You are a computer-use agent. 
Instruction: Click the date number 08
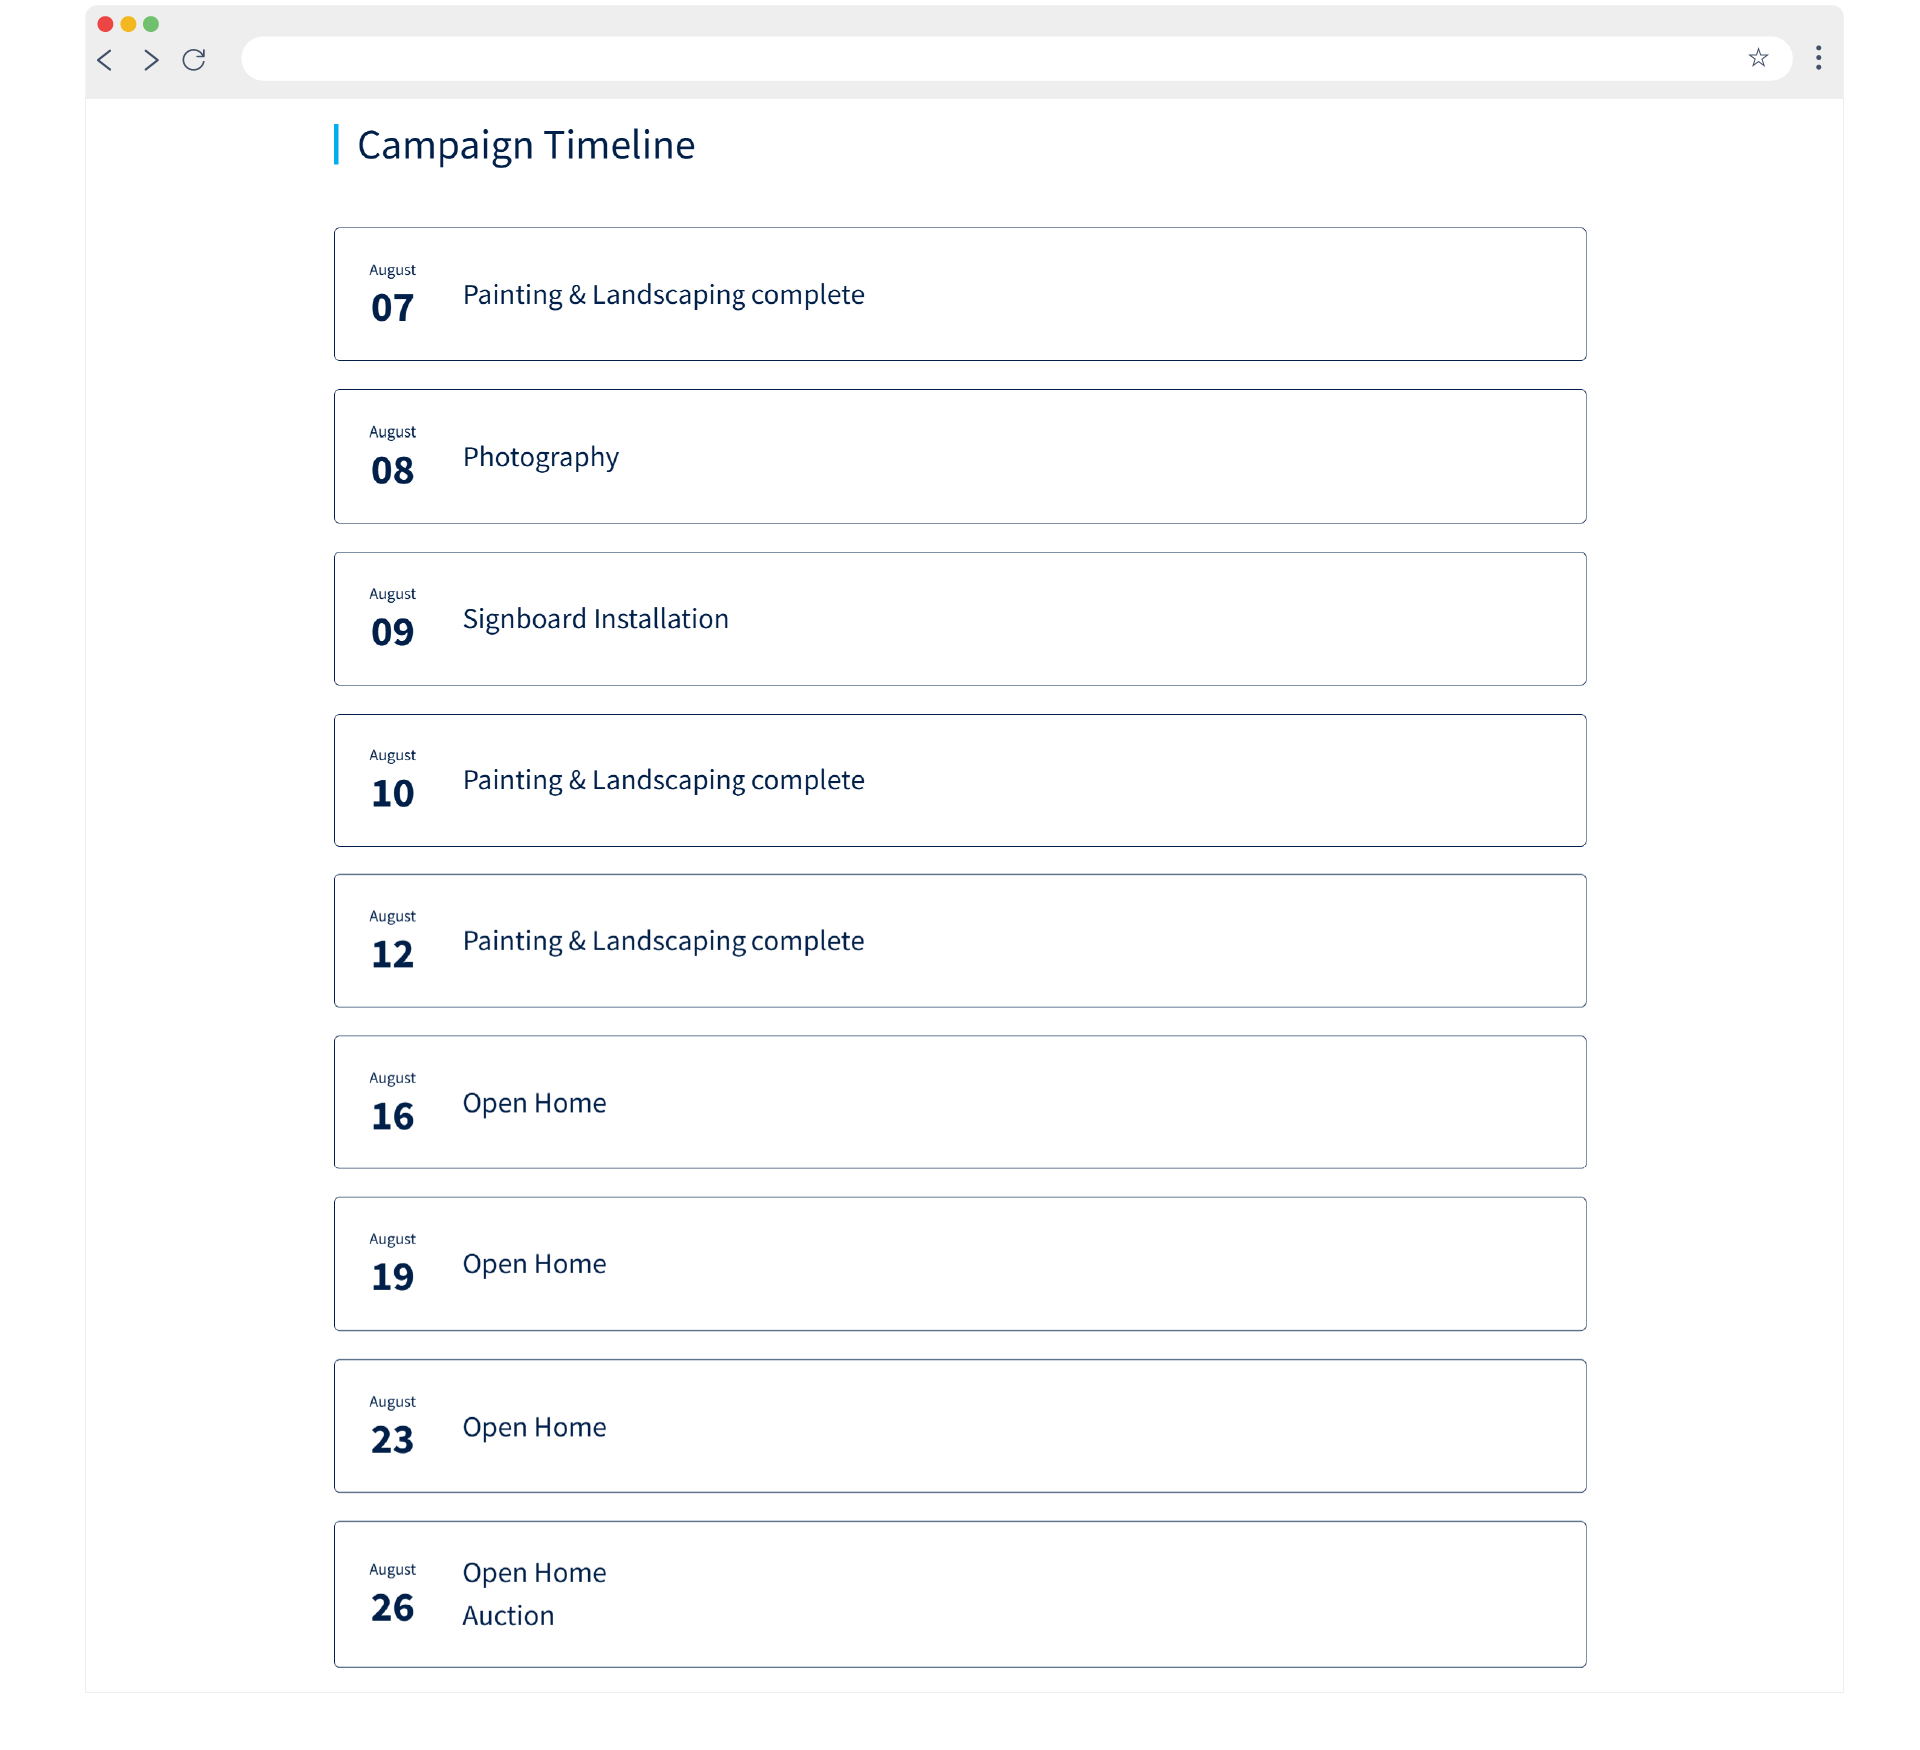coord(392,470)
